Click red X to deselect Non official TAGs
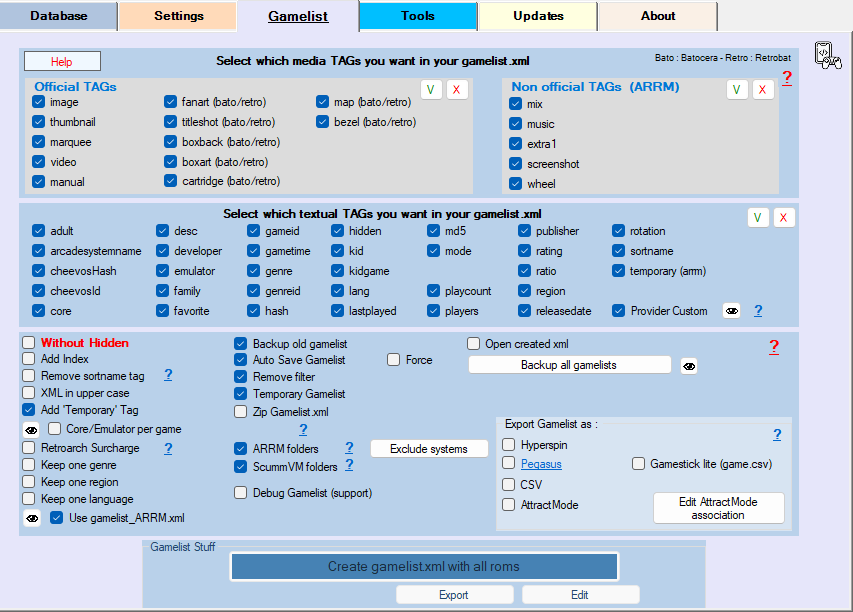The width and height of the screenshot is (853, 612). [763, 90]
